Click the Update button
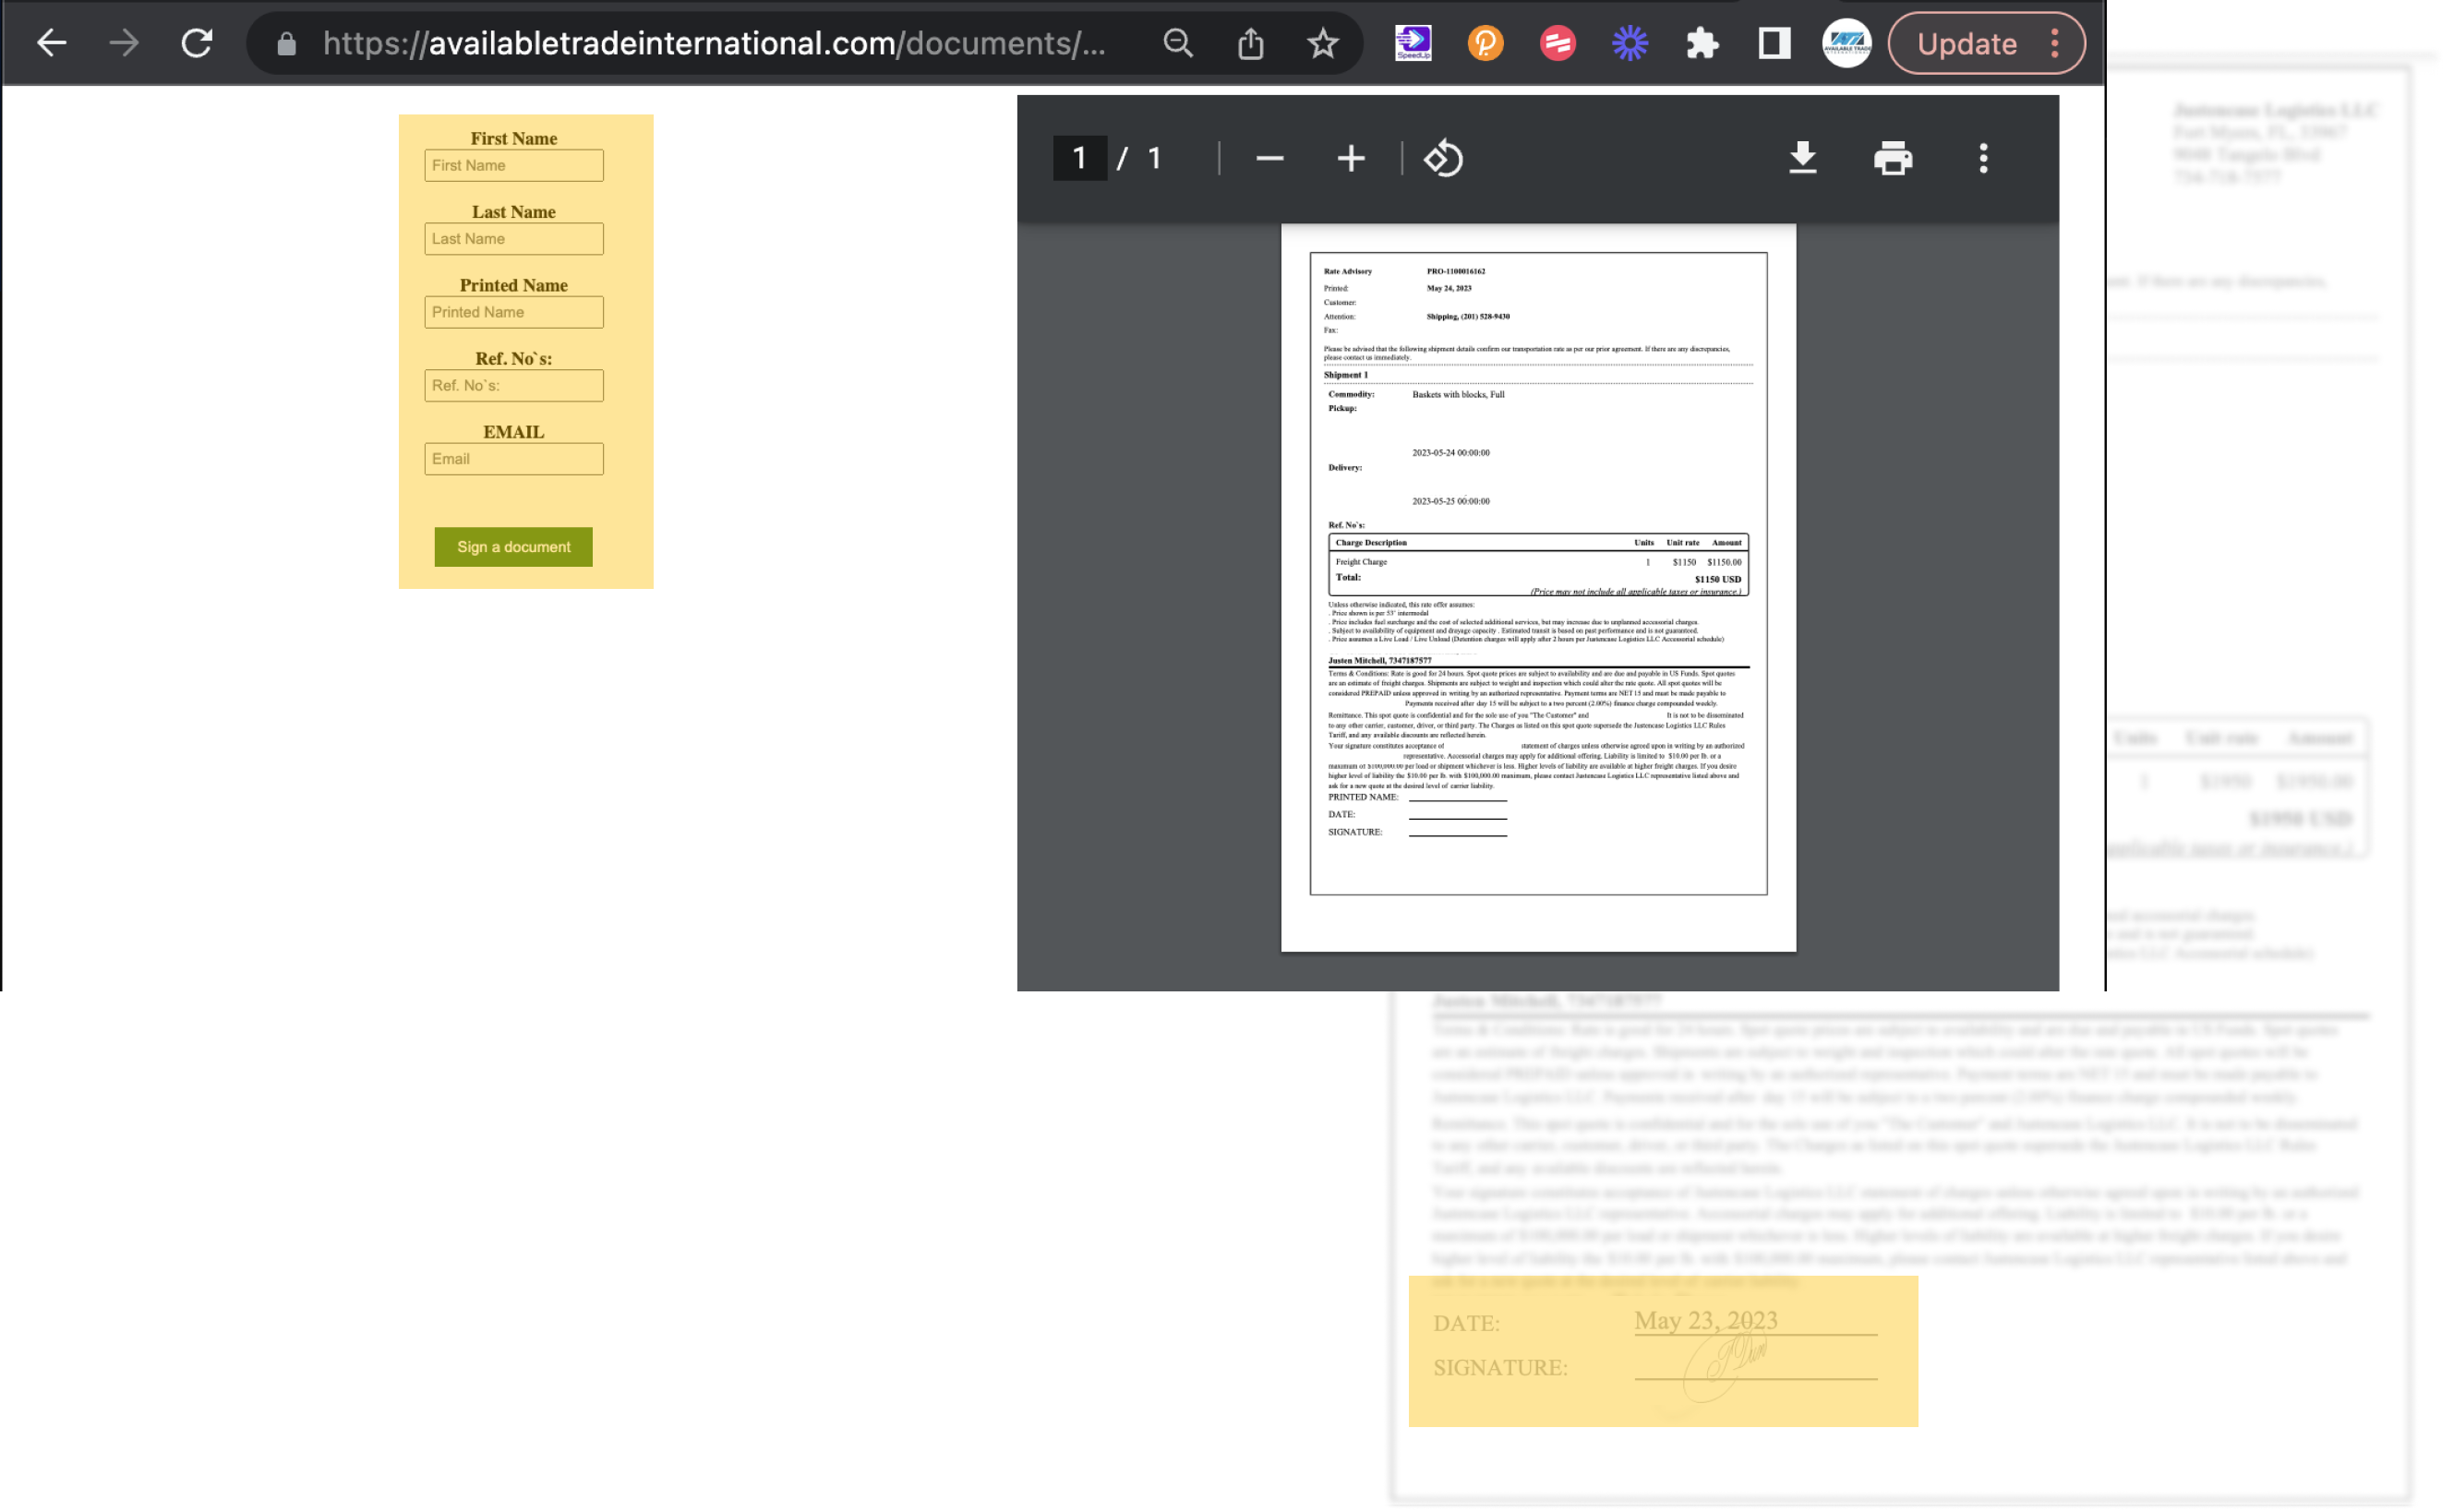The image size is (2454, 1512). click(1966, 43)
